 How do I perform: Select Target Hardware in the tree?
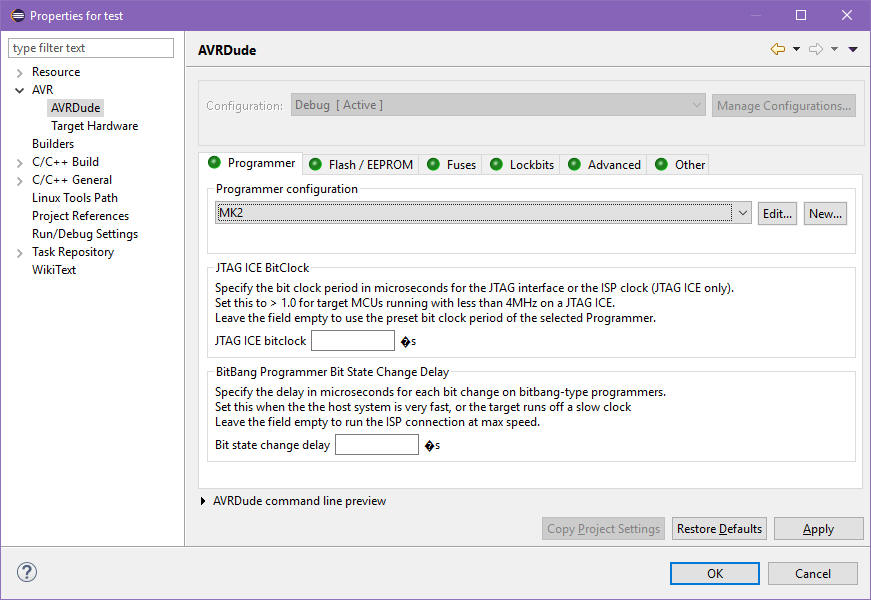click(94, 126)
